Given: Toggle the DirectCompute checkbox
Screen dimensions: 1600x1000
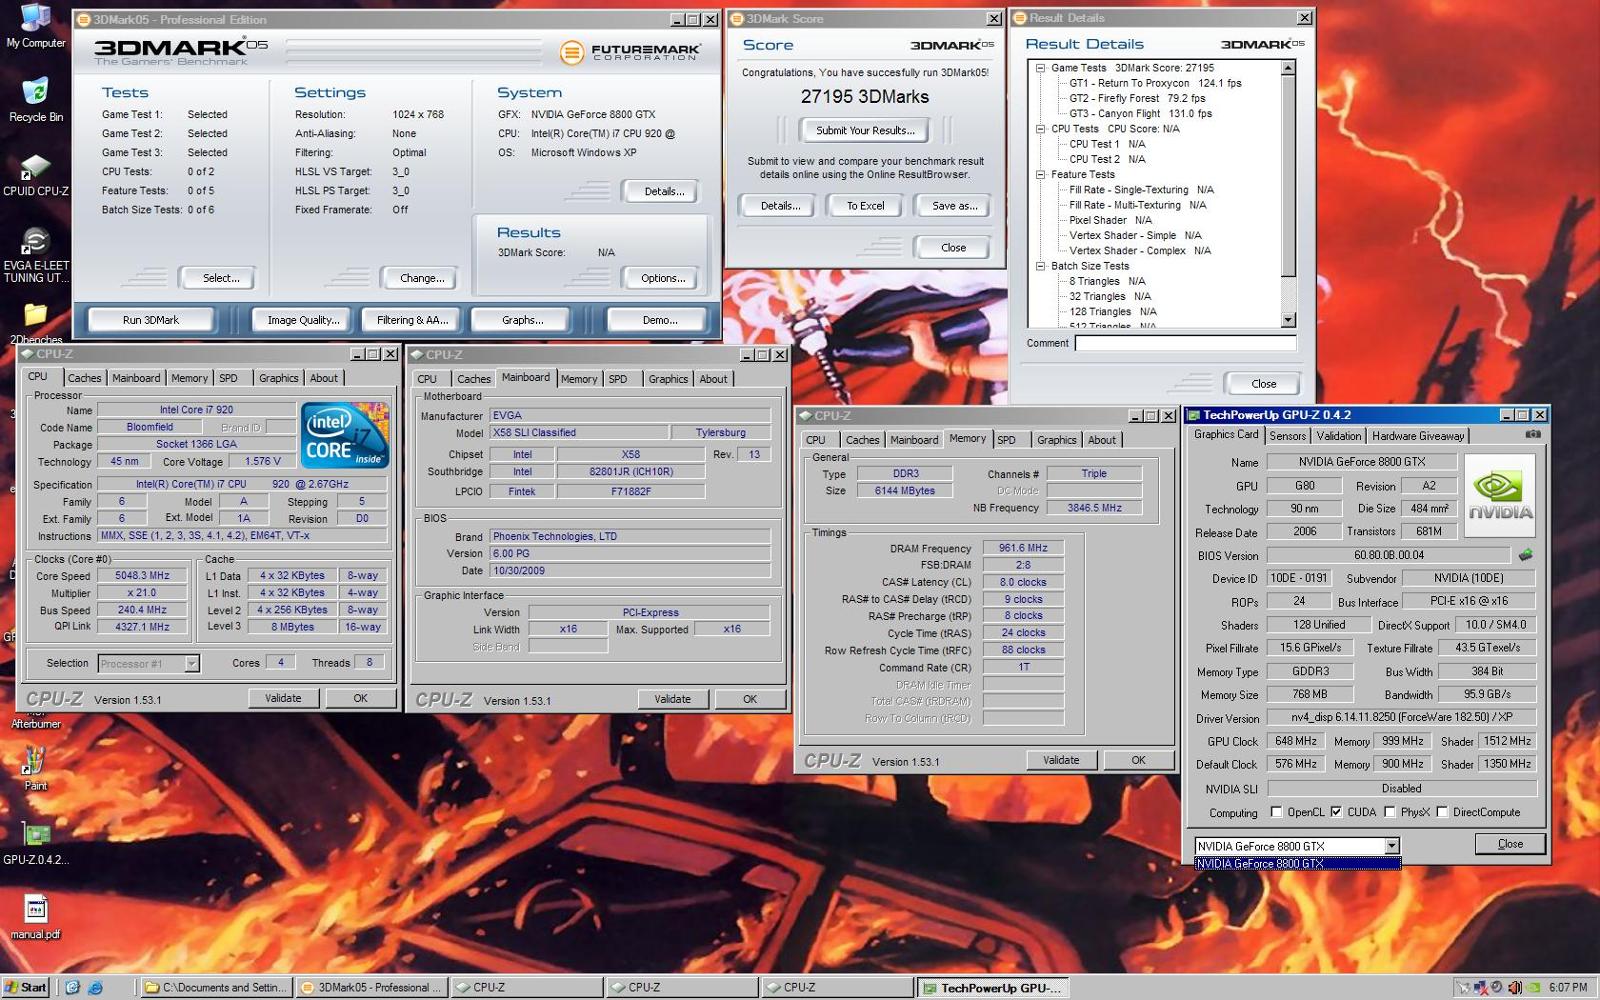Looking at the screenshot, I should pyautogui.click(x=1441, y=812).
